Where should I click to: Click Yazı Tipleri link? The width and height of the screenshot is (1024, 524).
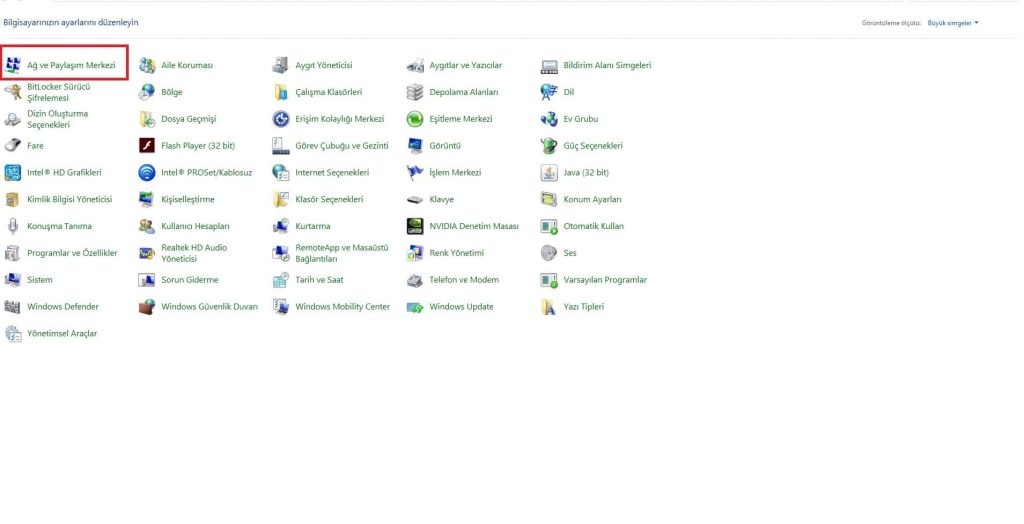pyautogui.click(x=584, y=306)
